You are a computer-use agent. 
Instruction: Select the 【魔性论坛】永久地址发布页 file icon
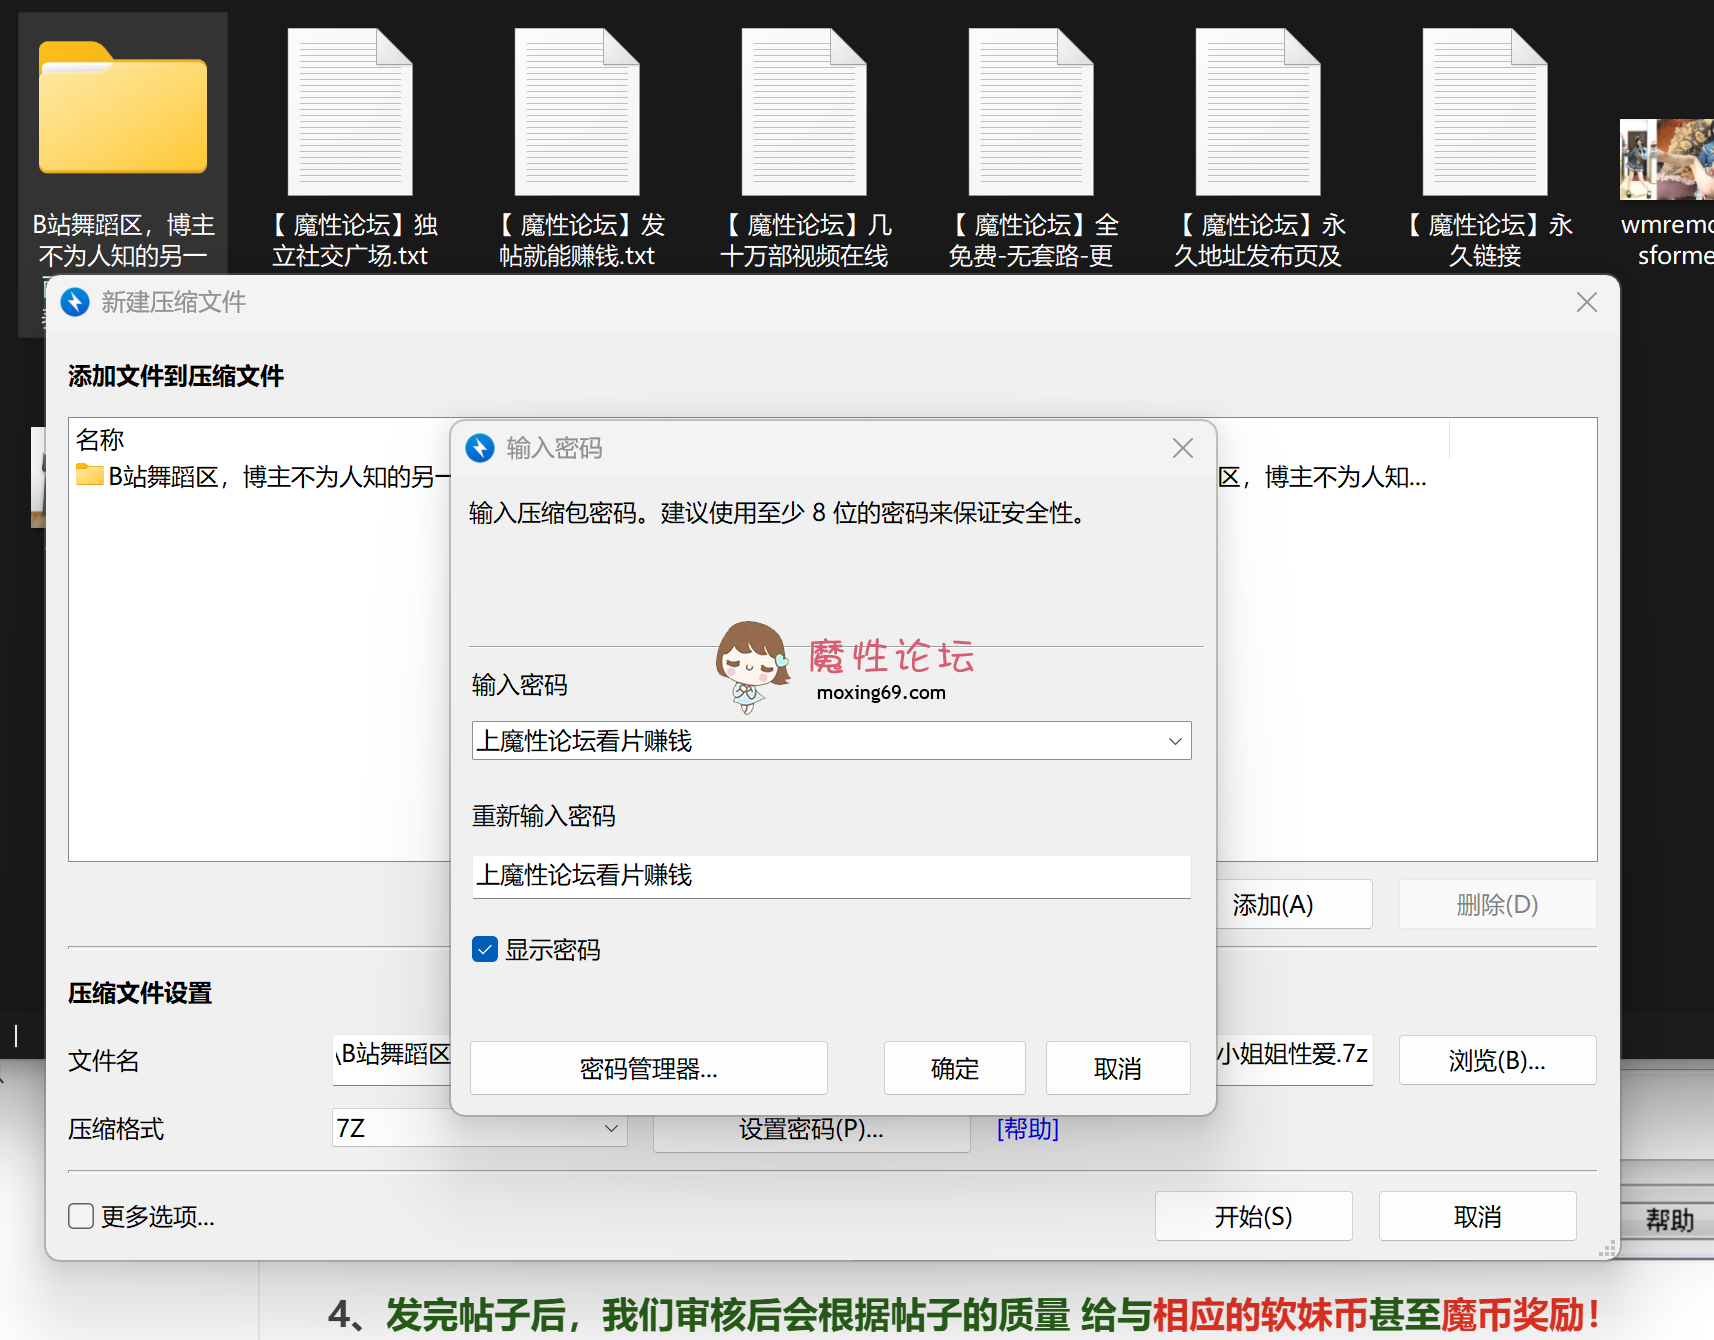(1258, 112)
